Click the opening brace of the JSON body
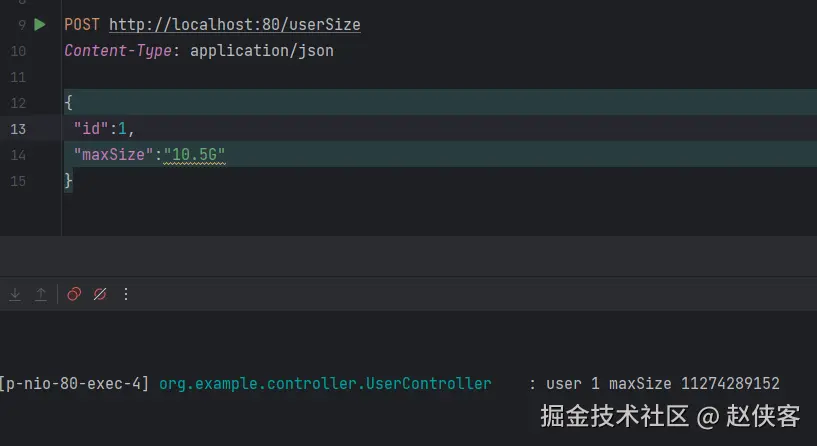 click(x=68, y=102)
